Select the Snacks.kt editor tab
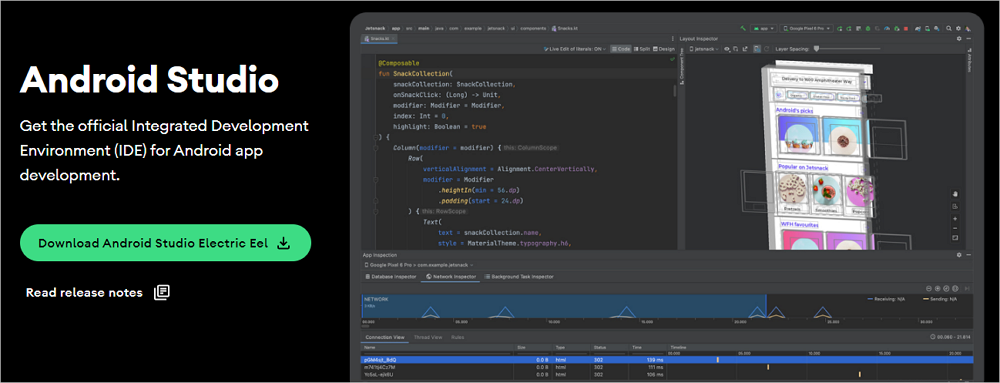 pyautogui.click(x=379, y=38)
